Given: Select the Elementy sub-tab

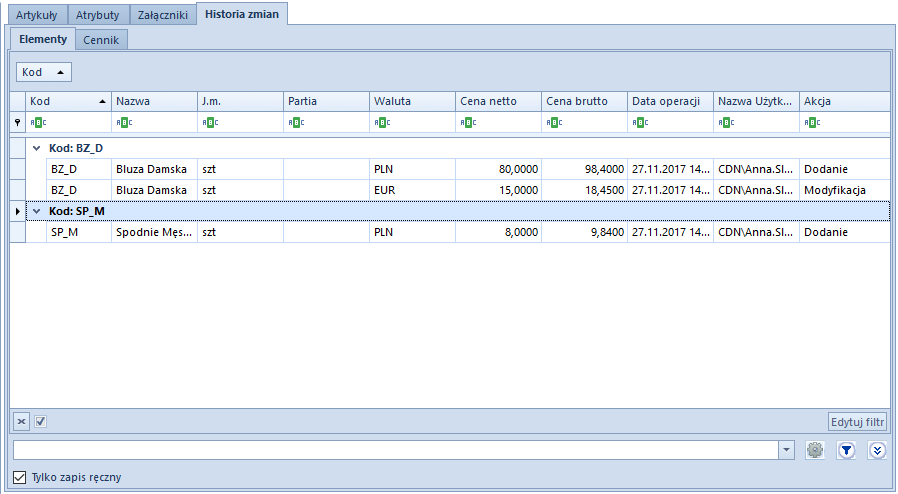Looking at the screenshot, I should coord(43,39).
